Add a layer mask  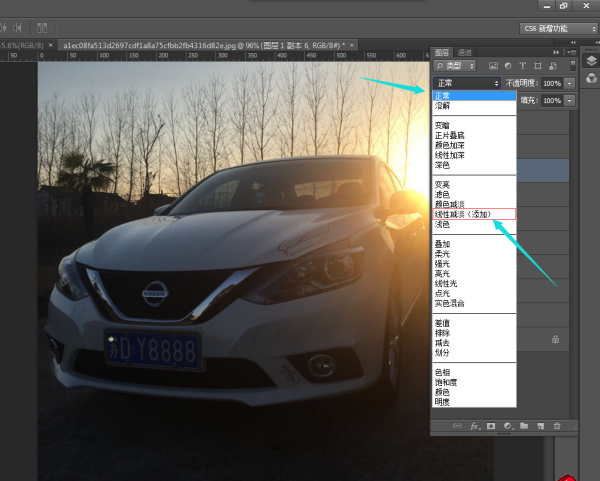pyautogui.click(x=491, y=426)
